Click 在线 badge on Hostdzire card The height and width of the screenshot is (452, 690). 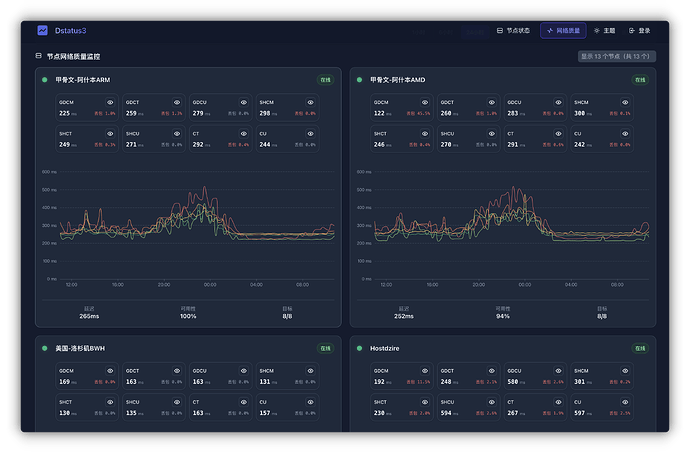(x=640, y=348)
